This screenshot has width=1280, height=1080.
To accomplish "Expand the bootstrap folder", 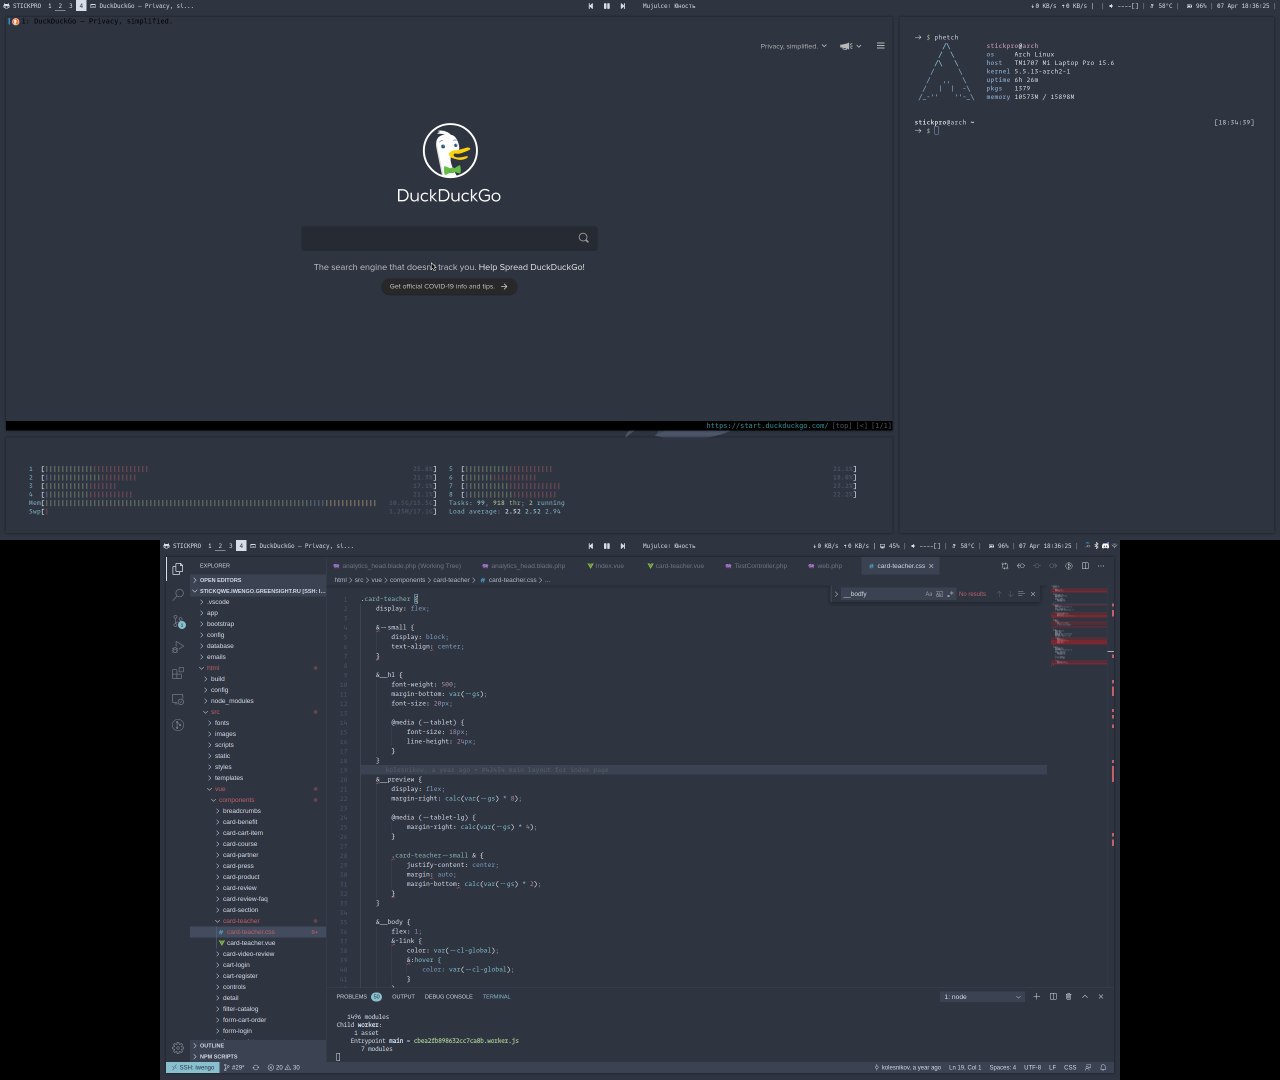I will (x=258, y=624).
